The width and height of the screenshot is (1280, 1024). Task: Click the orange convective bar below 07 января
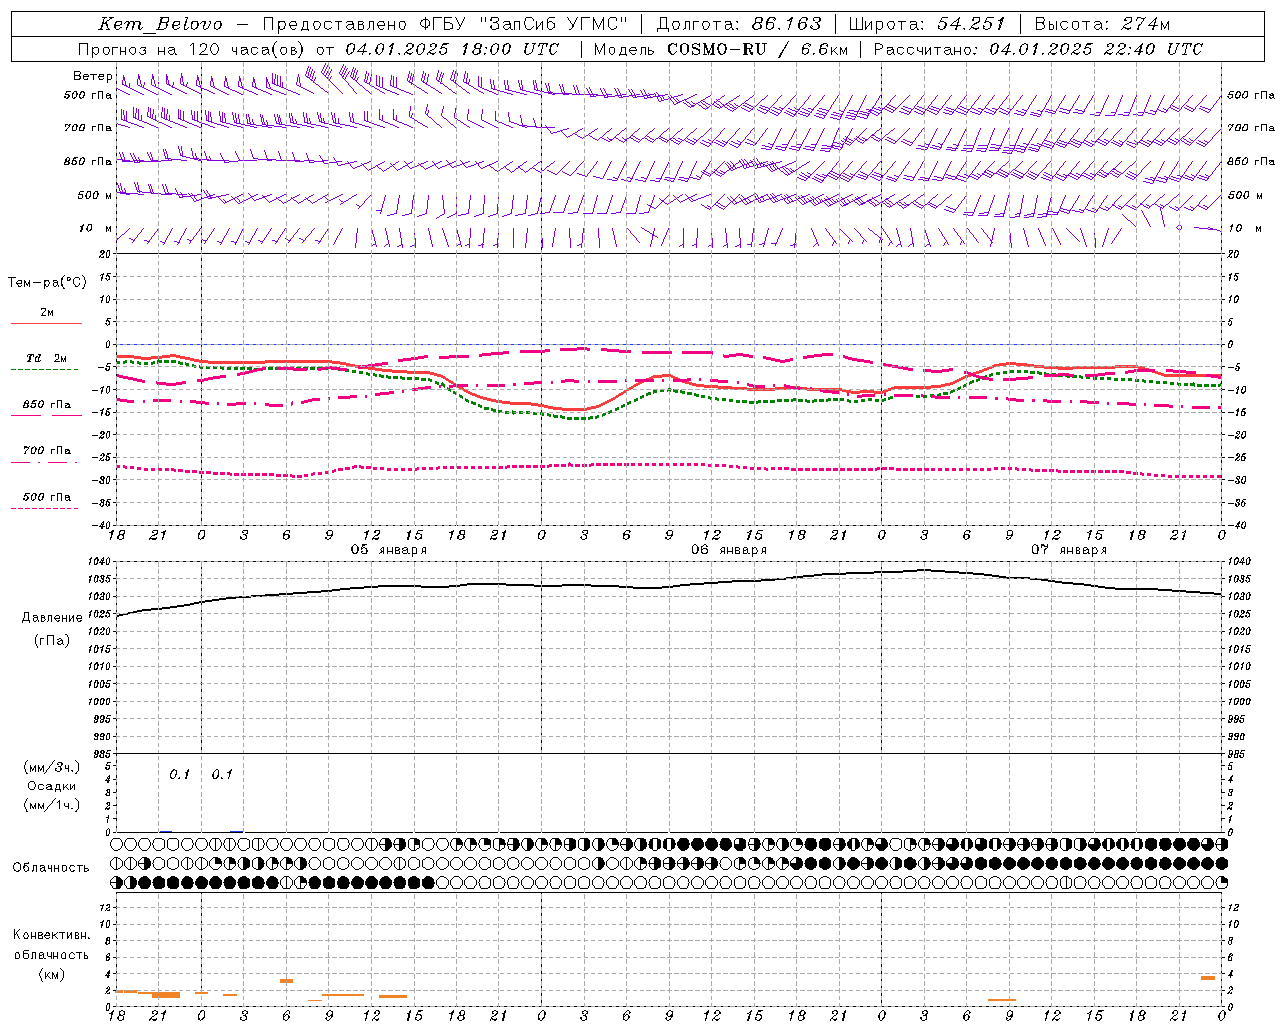[1002, 1000]
